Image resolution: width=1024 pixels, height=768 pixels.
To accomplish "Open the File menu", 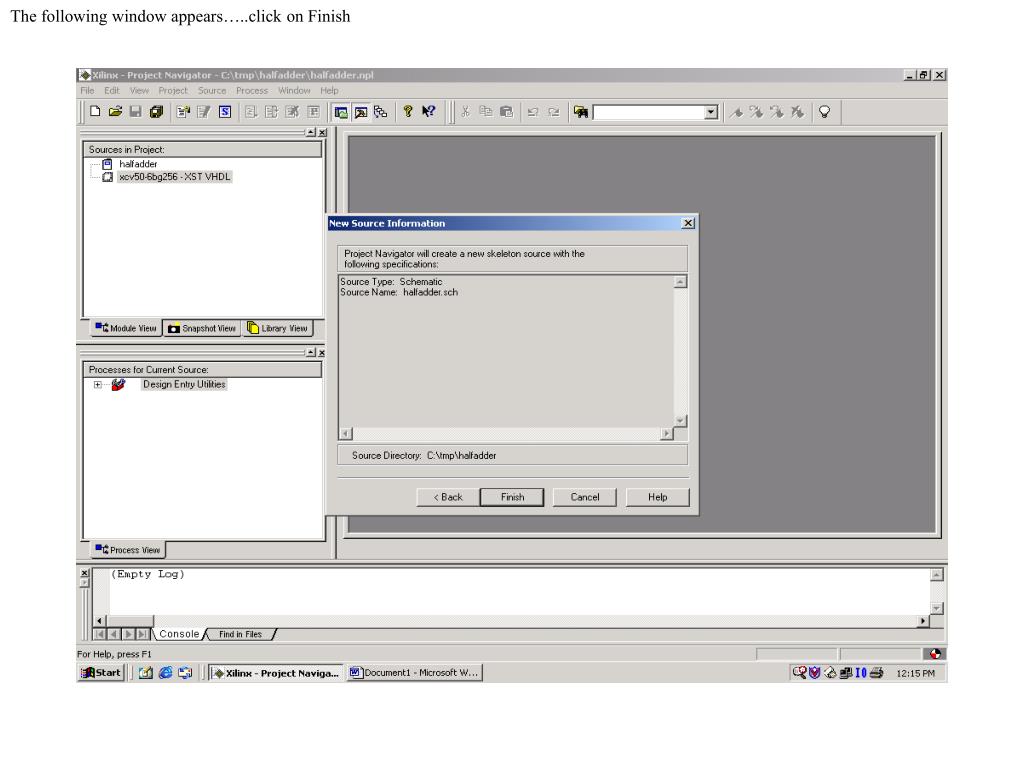I will click(x=88, y=91).
